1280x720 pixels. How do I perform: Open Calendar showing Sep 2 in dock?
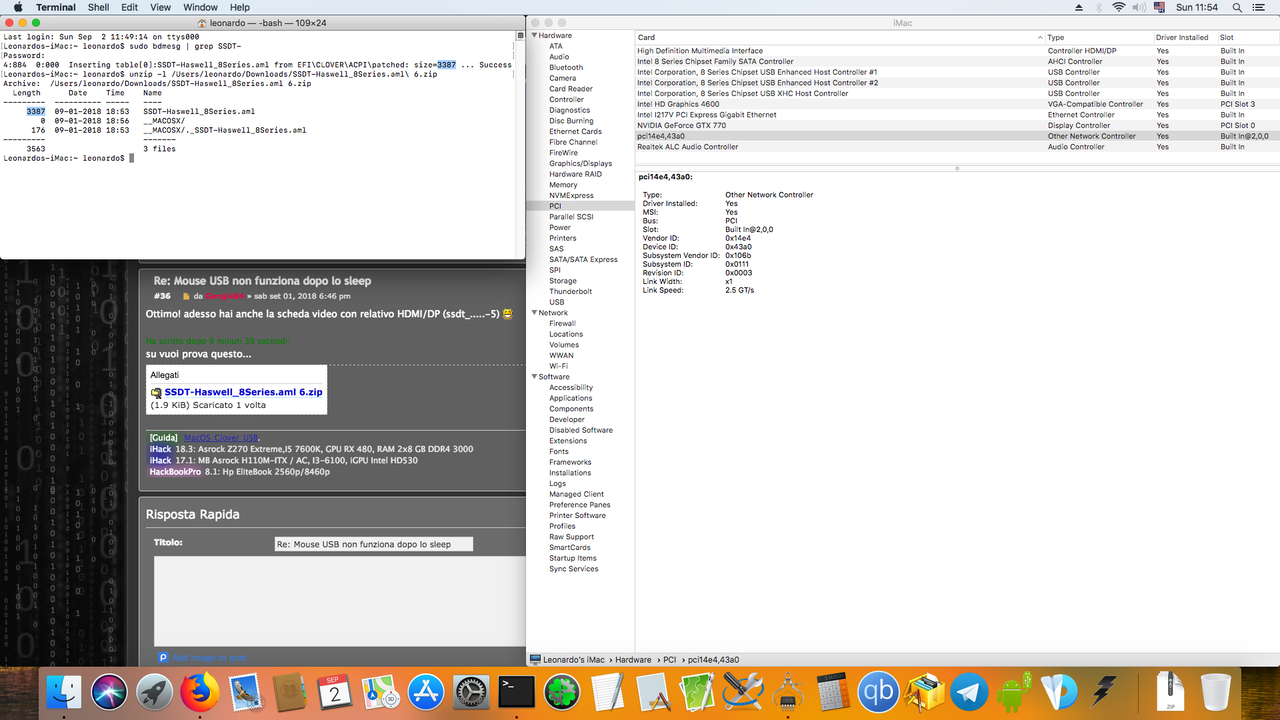tap(336, 691)
